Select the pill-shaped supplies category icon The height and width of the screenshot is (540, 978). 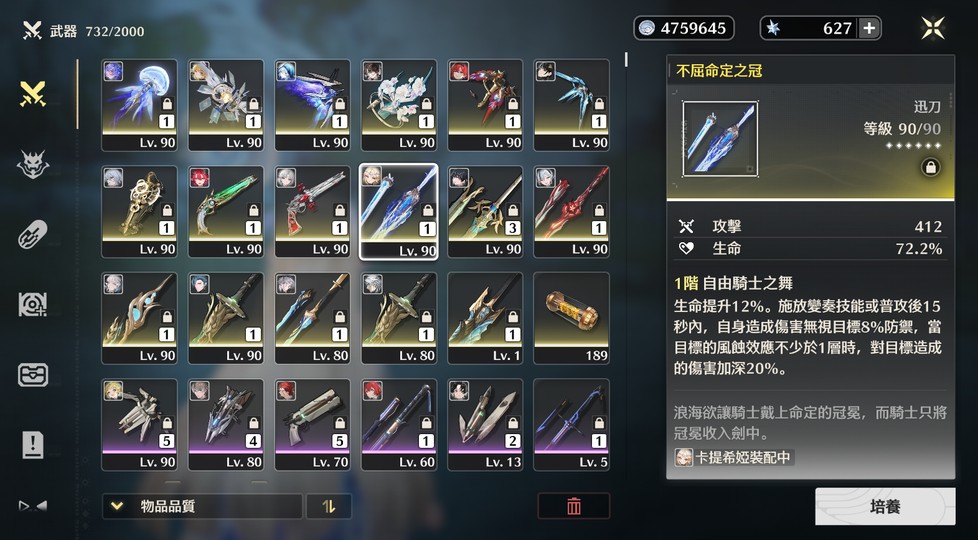(33, 235)
